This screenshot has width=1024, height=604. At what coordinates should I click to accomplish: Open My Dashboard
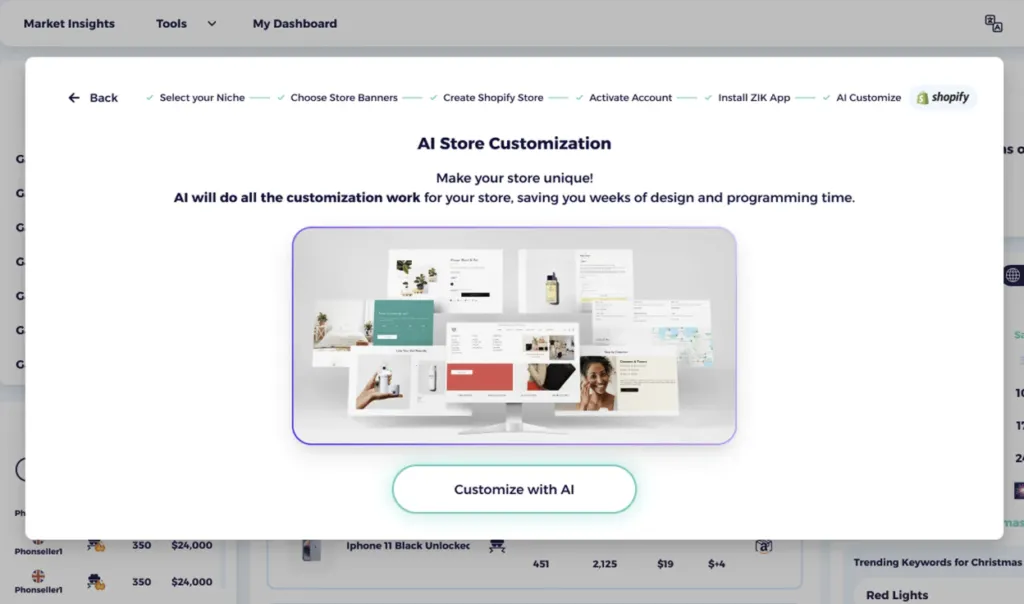(x=294, y=23)
